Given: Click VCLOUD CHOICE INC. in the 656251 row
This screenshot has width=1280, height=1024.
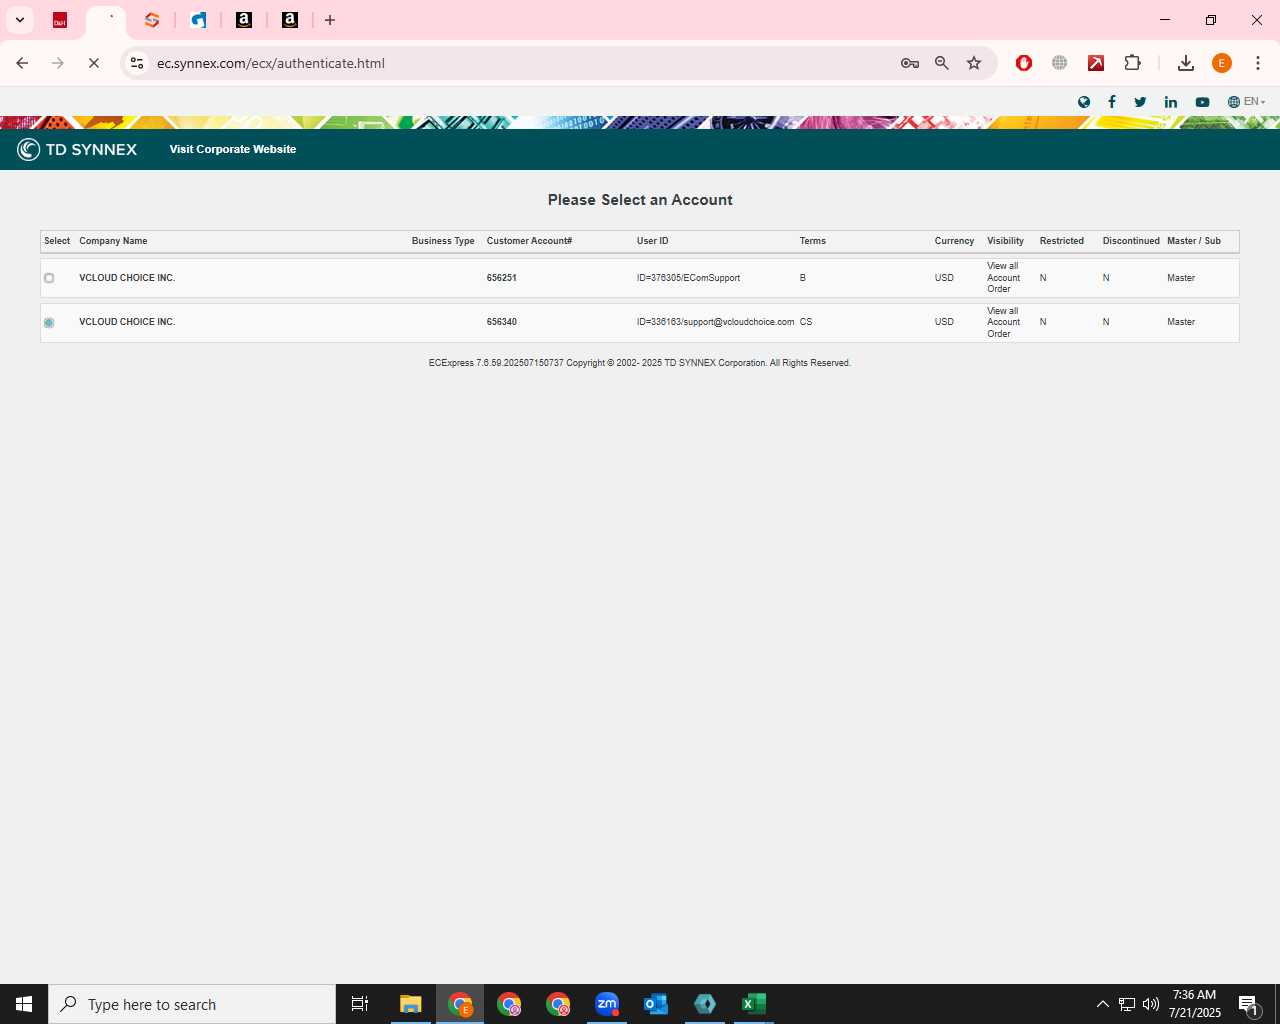Looking at the screenshot, I should tap(127, 278).
